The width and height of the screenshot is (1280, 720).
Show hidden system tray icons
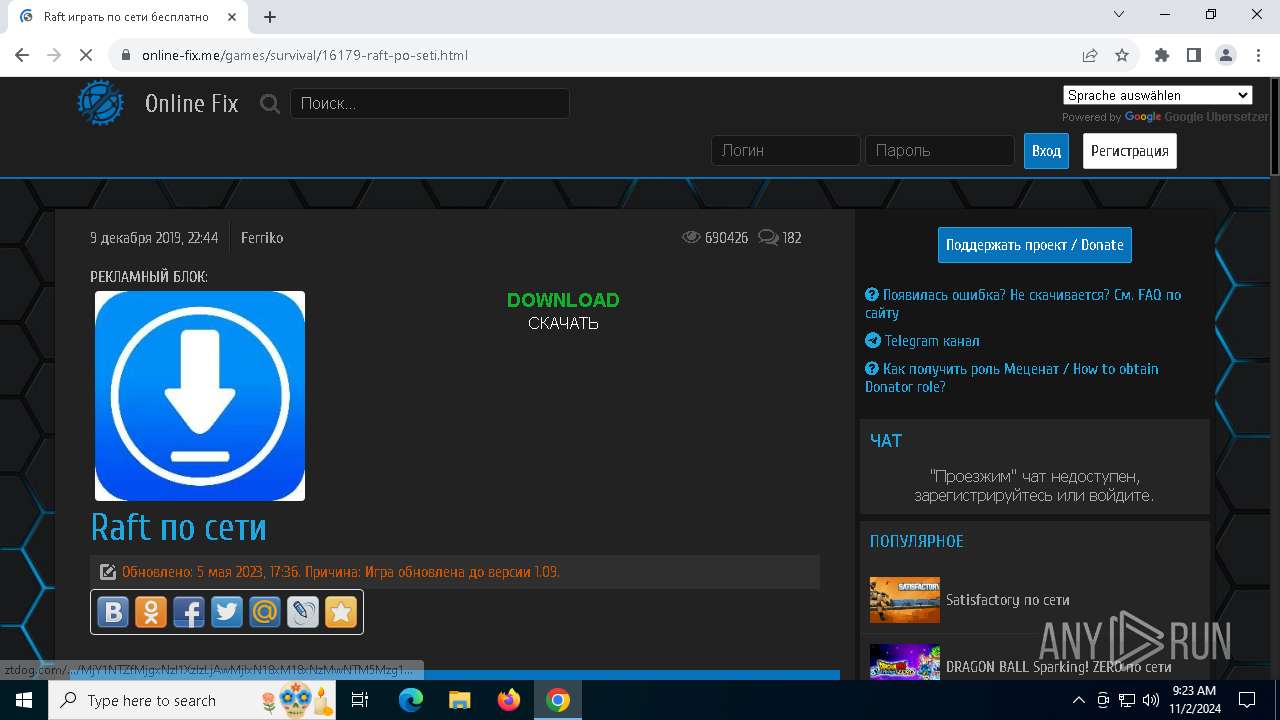pyautogui.click(x=1079, y=700)
